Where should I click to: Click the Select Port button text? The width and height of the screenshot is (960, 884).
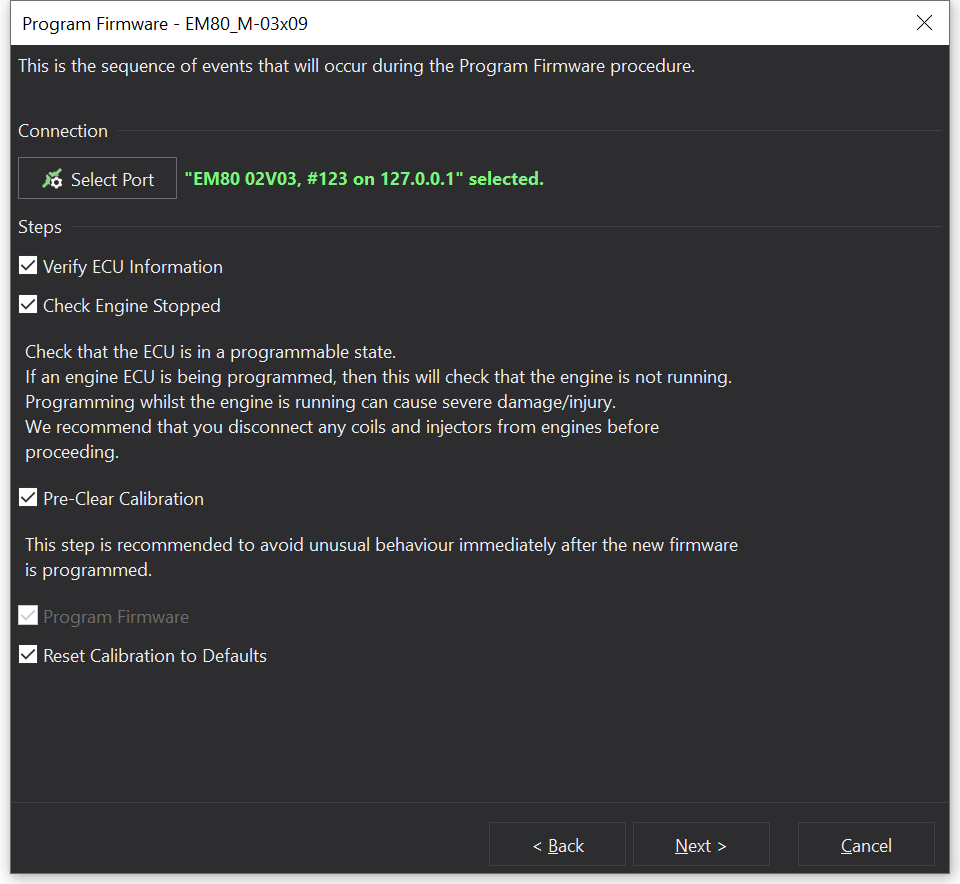coord(112,180)
